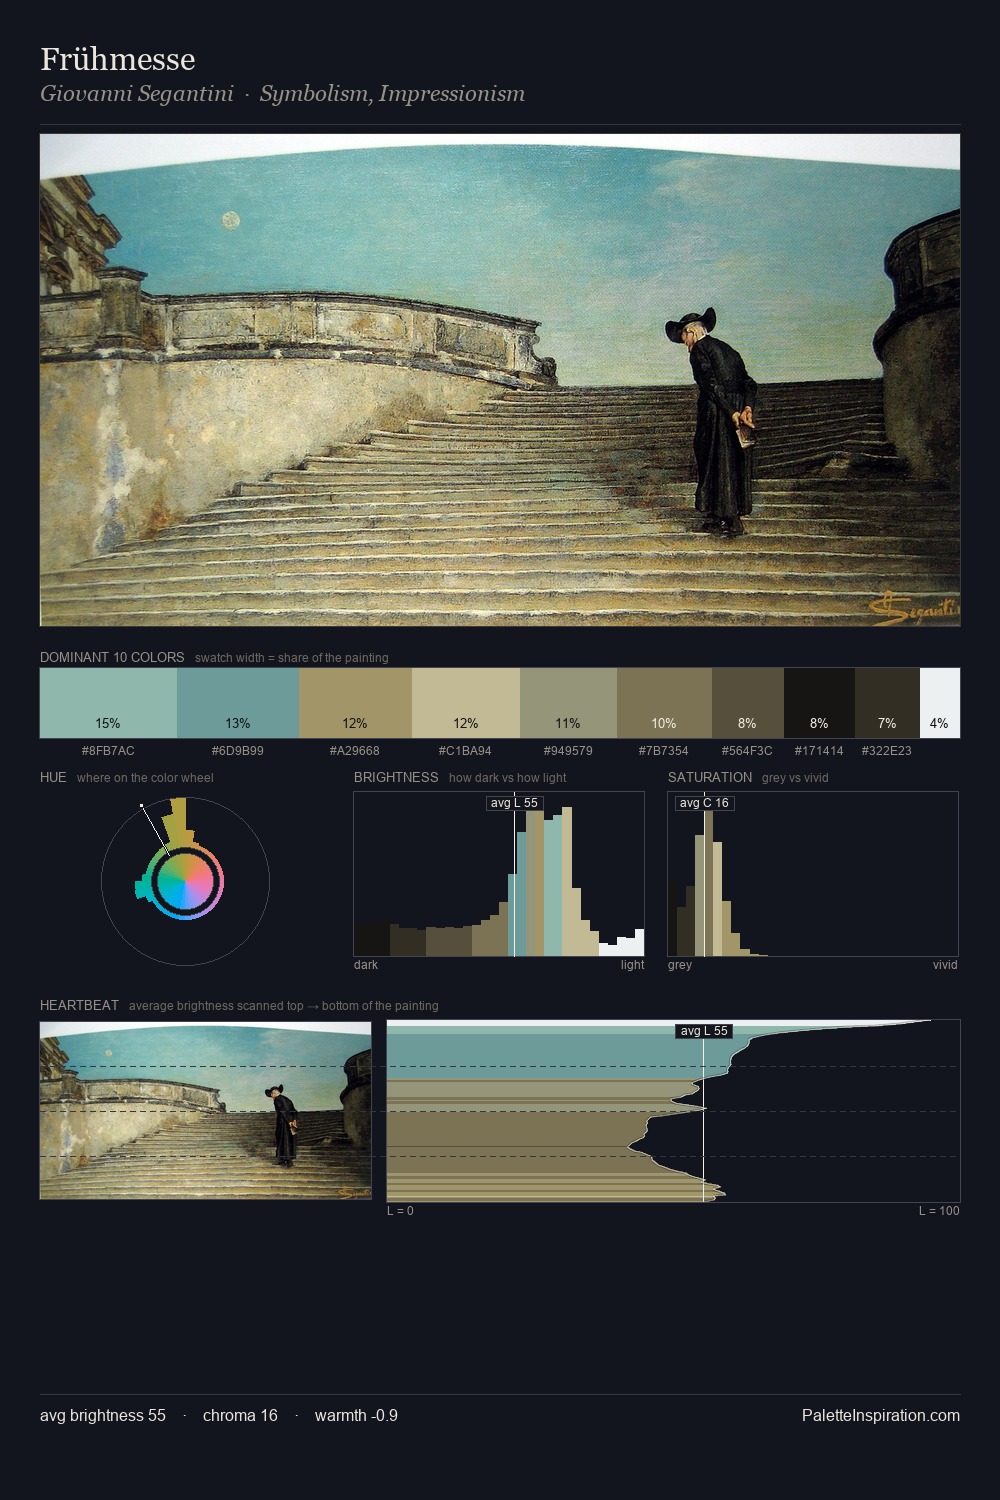
Task: Click the hex label '#949579'
Action: point(568,750)
